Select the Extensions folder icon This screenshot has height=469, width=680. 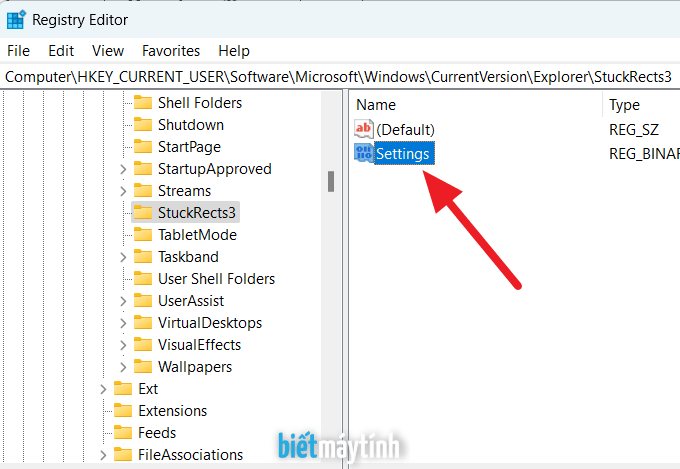coord(123,410)
